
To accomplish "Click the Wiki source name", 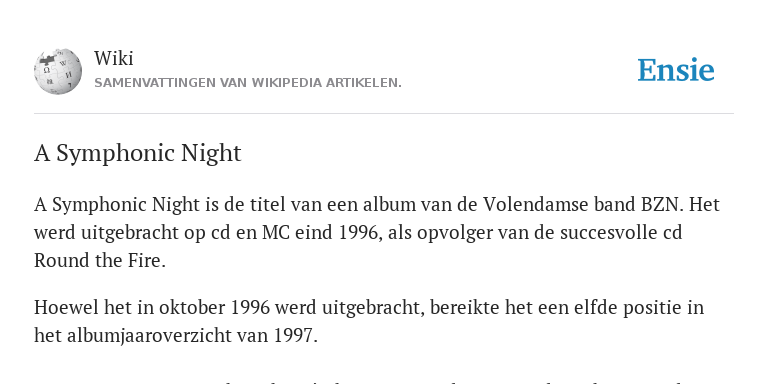I will click(x=114, y=58).
